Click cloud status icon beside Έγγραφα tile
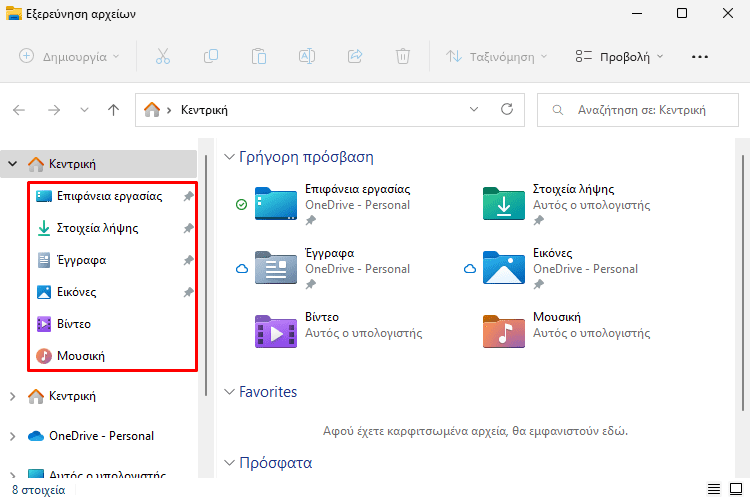The height and width of the screenshot is (500, 750). click(x=242, y=268)
